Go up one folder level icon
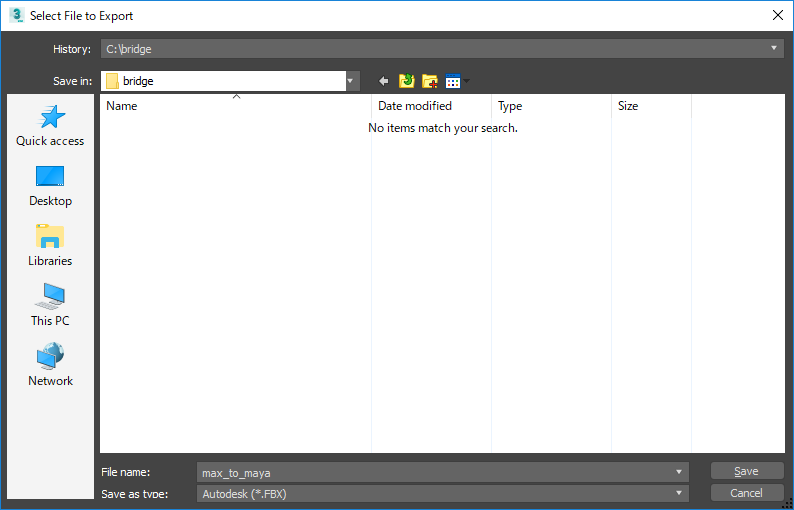This screenshot has height=510, width=794. (407, 81)
